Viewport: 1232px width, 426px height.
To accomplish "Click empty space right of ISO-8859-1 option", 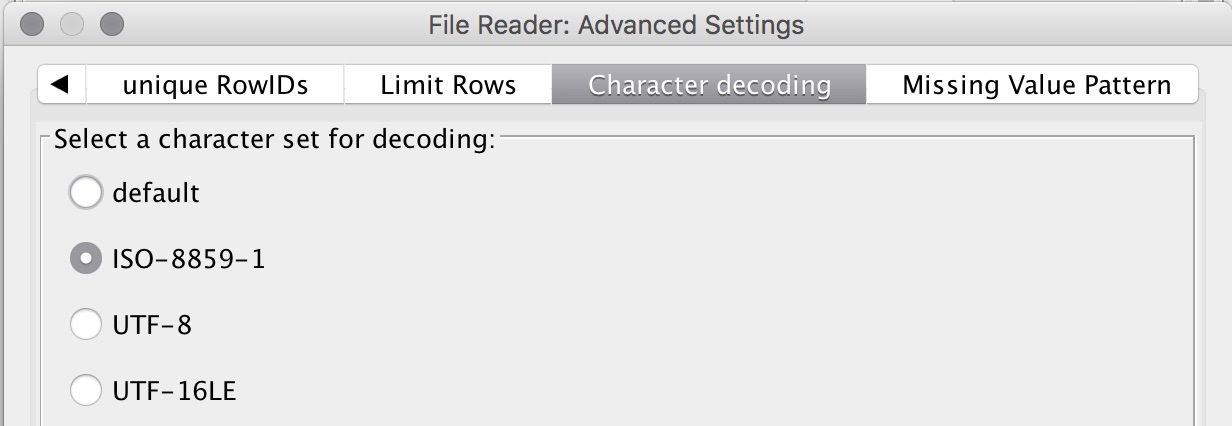I will 700,259.
